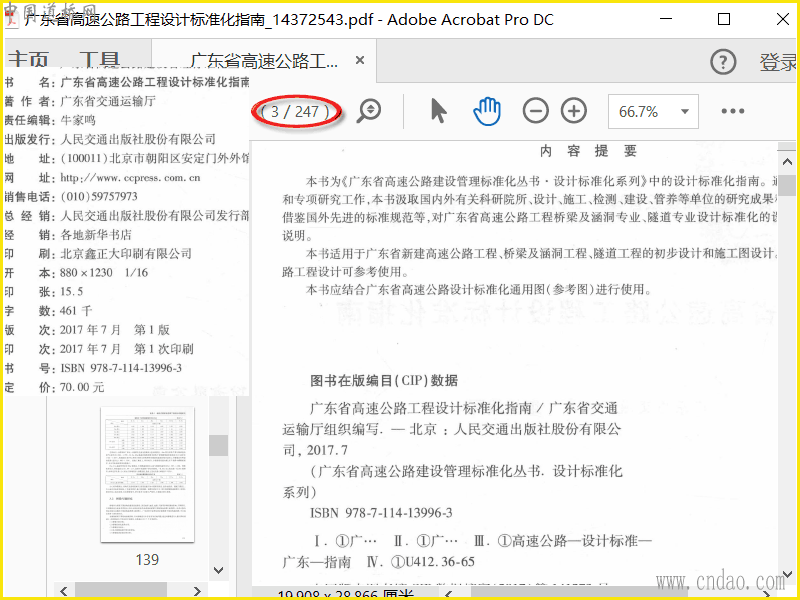Switch to the 工具 tab

[x=99, y=60]
